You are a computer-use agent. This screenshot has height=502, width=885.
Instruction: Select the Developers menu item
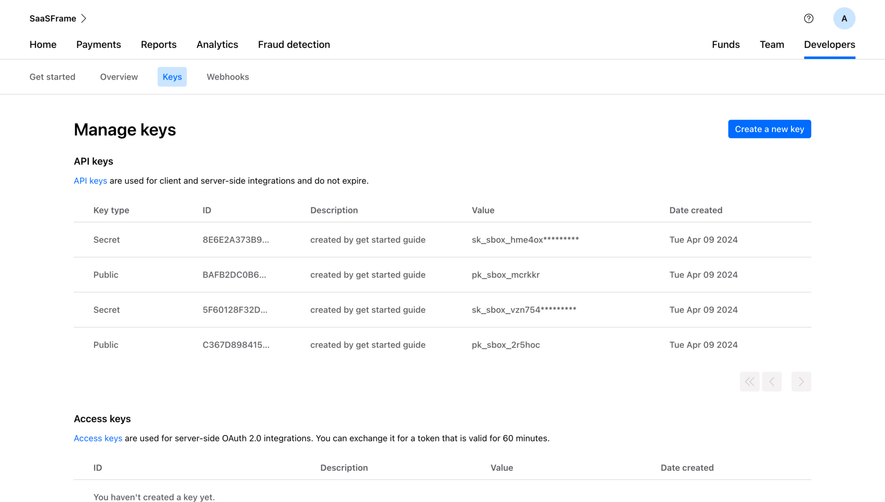click(x=829, y=45)
